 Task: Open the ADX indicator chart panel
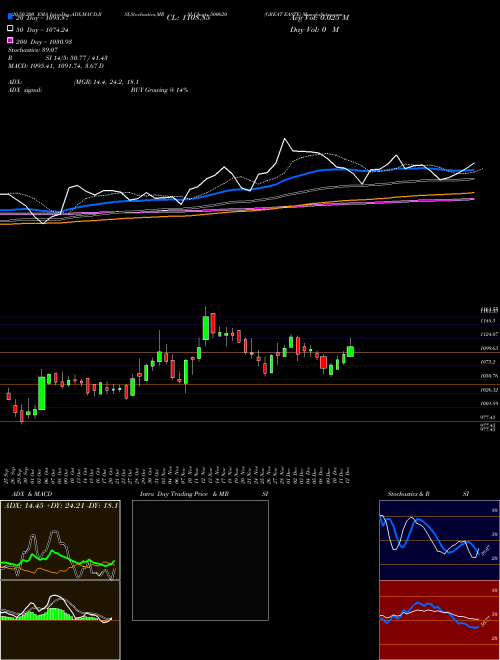tap(60, 540)
